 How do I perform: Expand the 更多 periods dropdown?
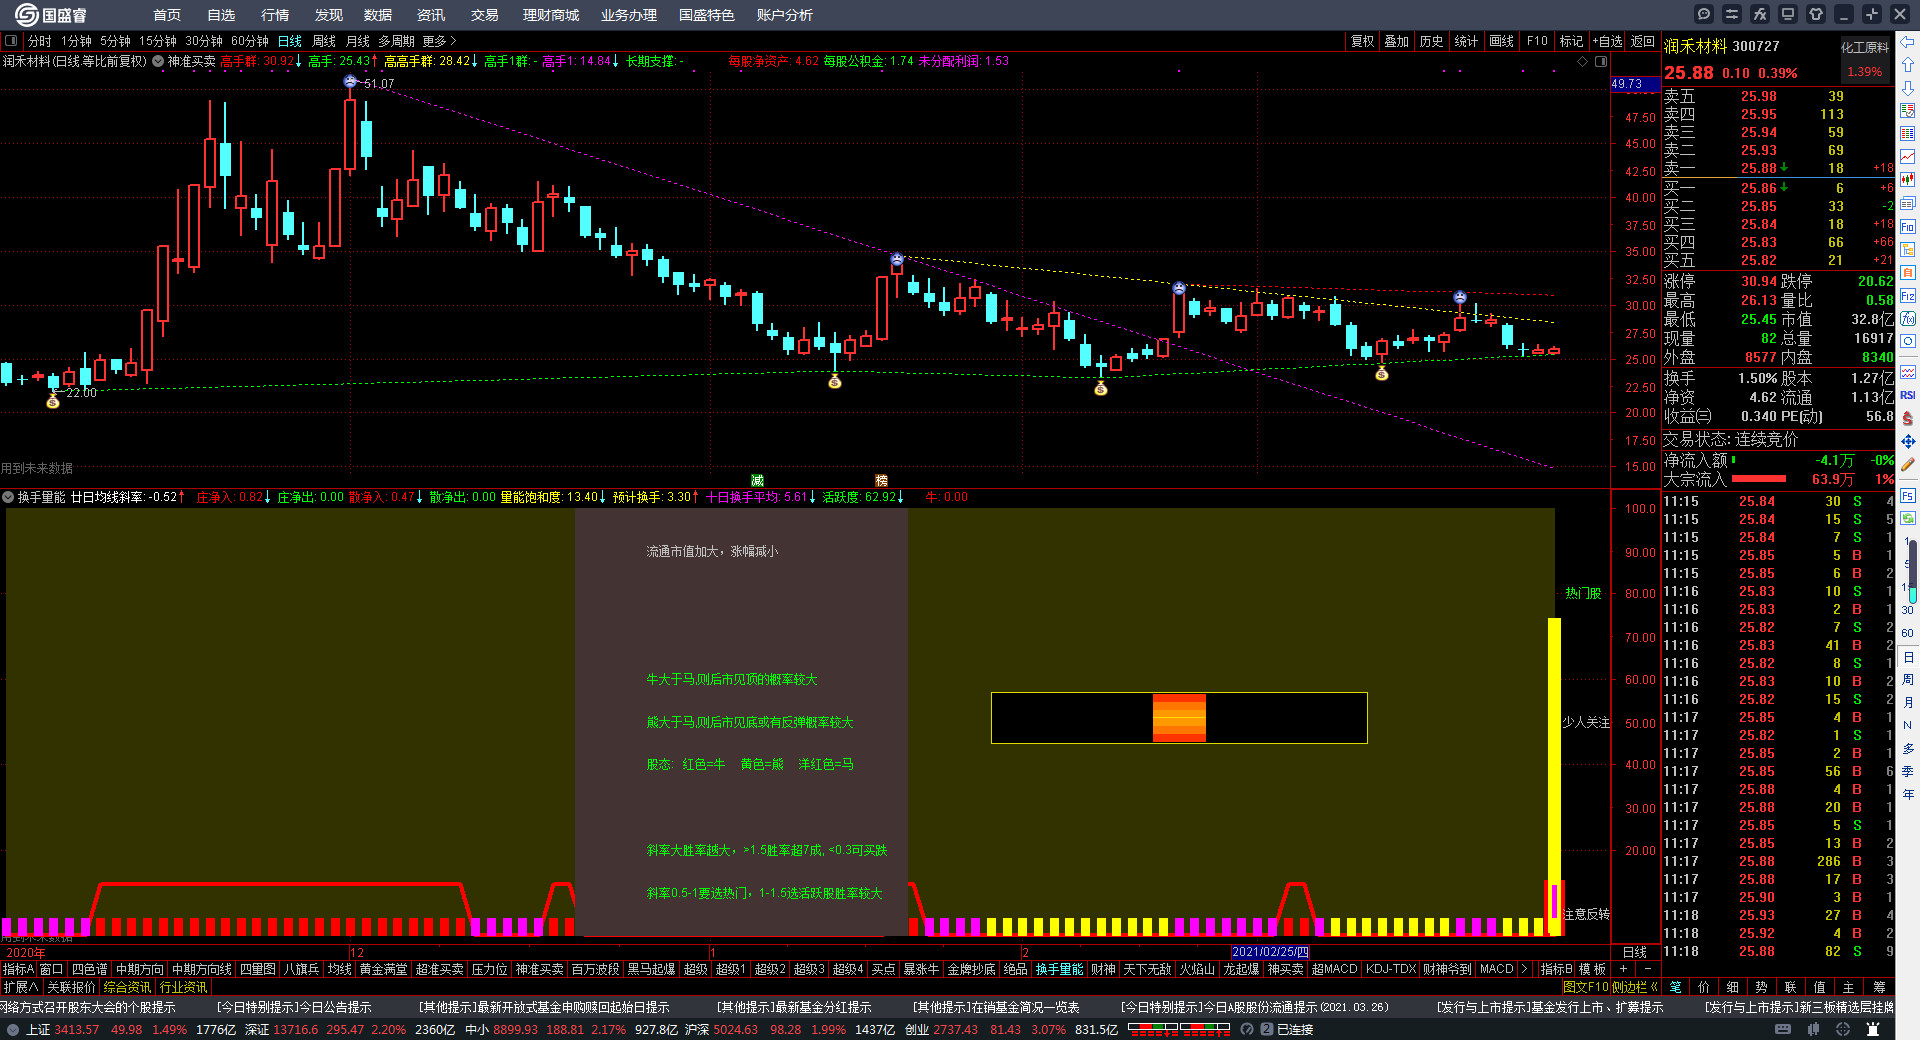[x=439, y=41]
